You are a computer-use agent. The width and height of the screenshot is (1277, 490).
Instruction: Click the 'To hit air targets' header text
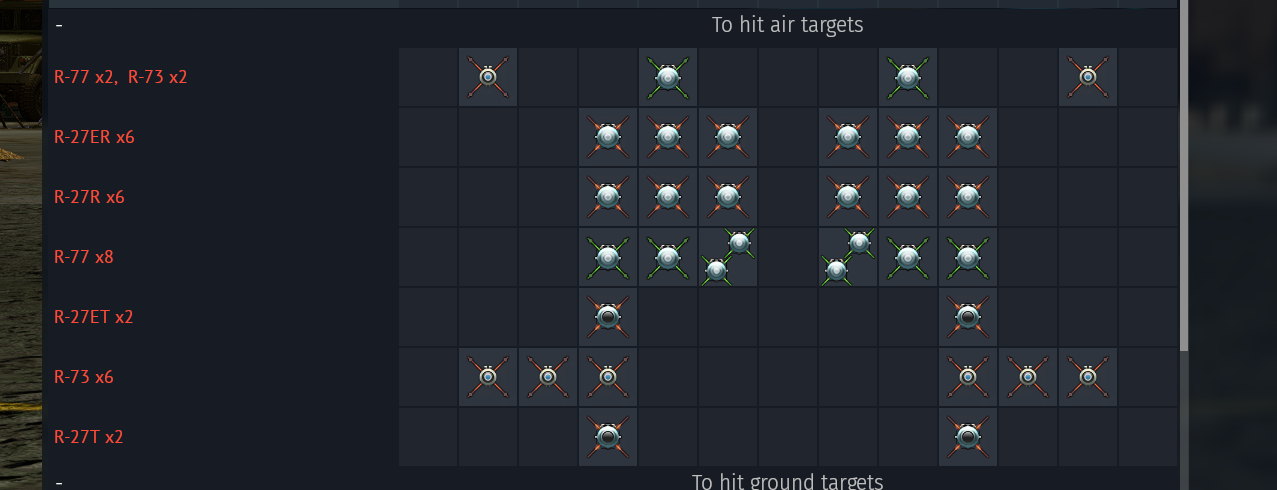[x=787, y=25]
